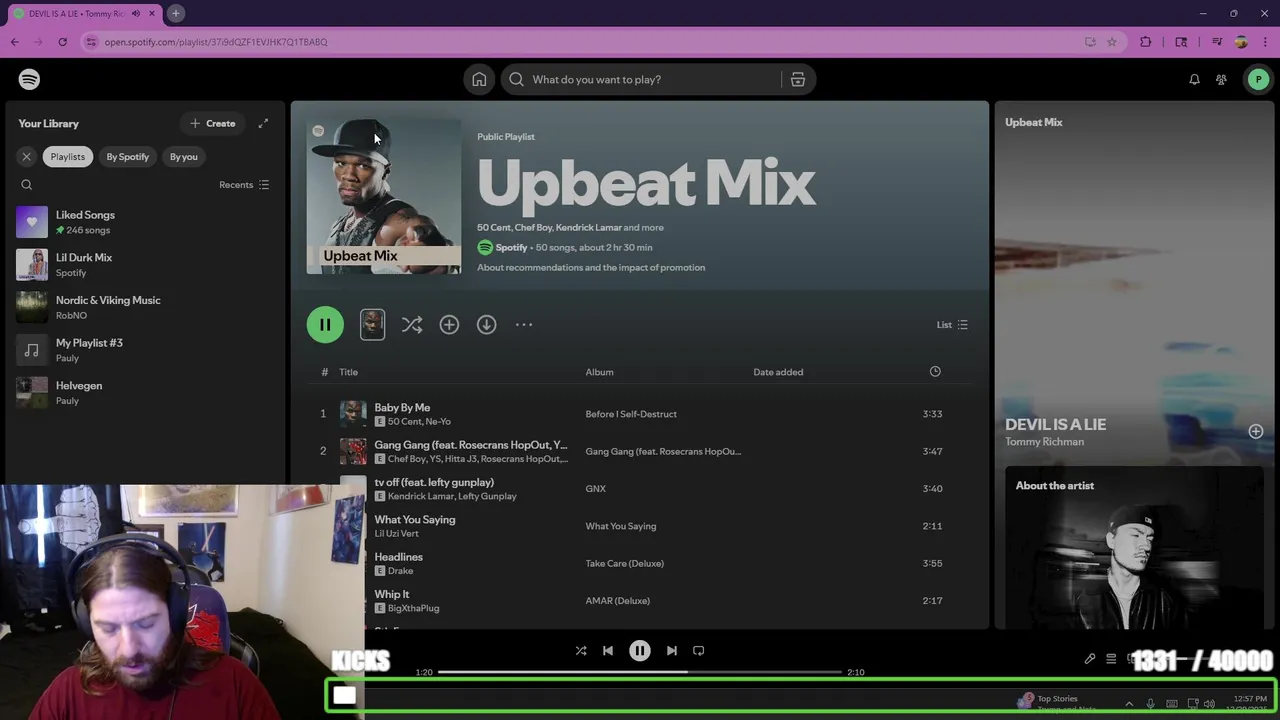Open the Chrome extensions puzzle icon

point(1146,42)
